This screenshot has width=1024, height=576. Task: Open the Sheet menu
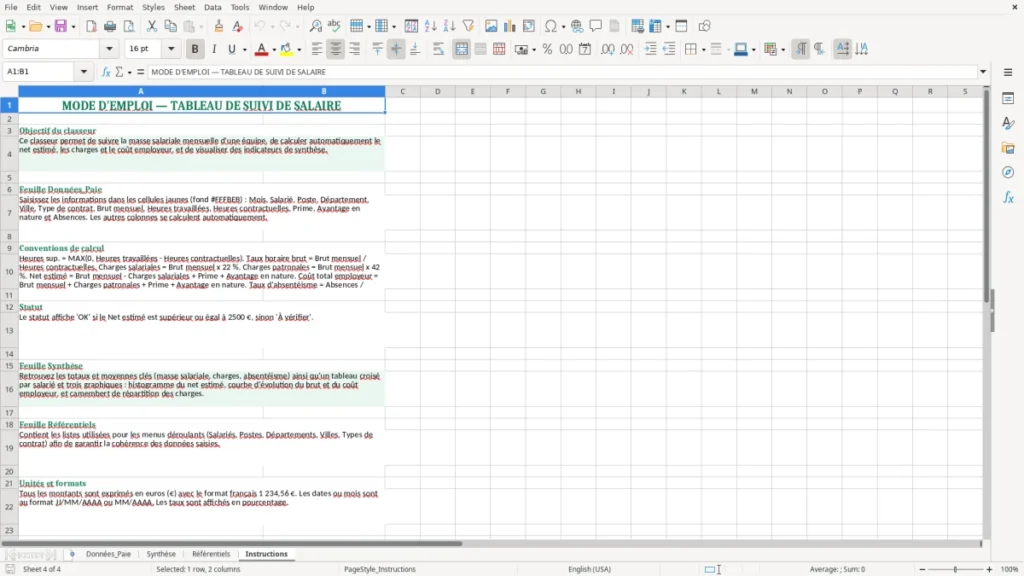184,7
